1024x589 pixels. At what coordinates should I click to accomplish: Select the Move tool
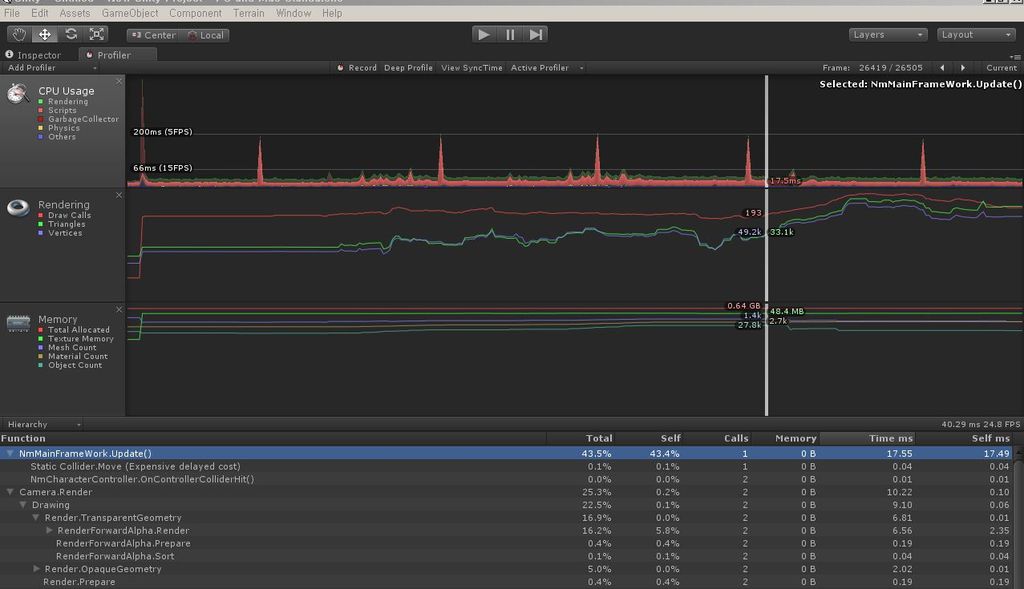[x=44, y=35]
